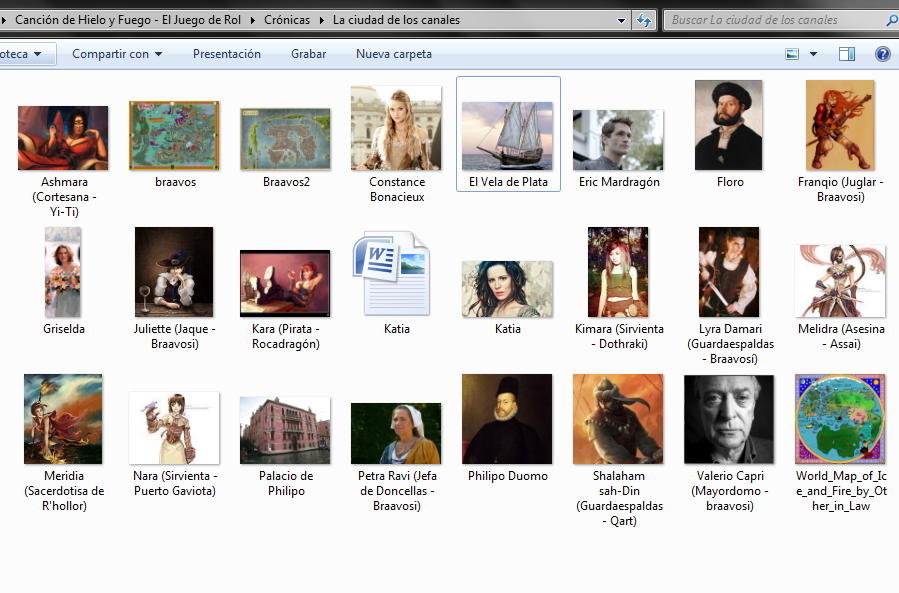Select the Valerio Capri (Mayordomo) image
The image size is (899, 593).
pos(729,419)
